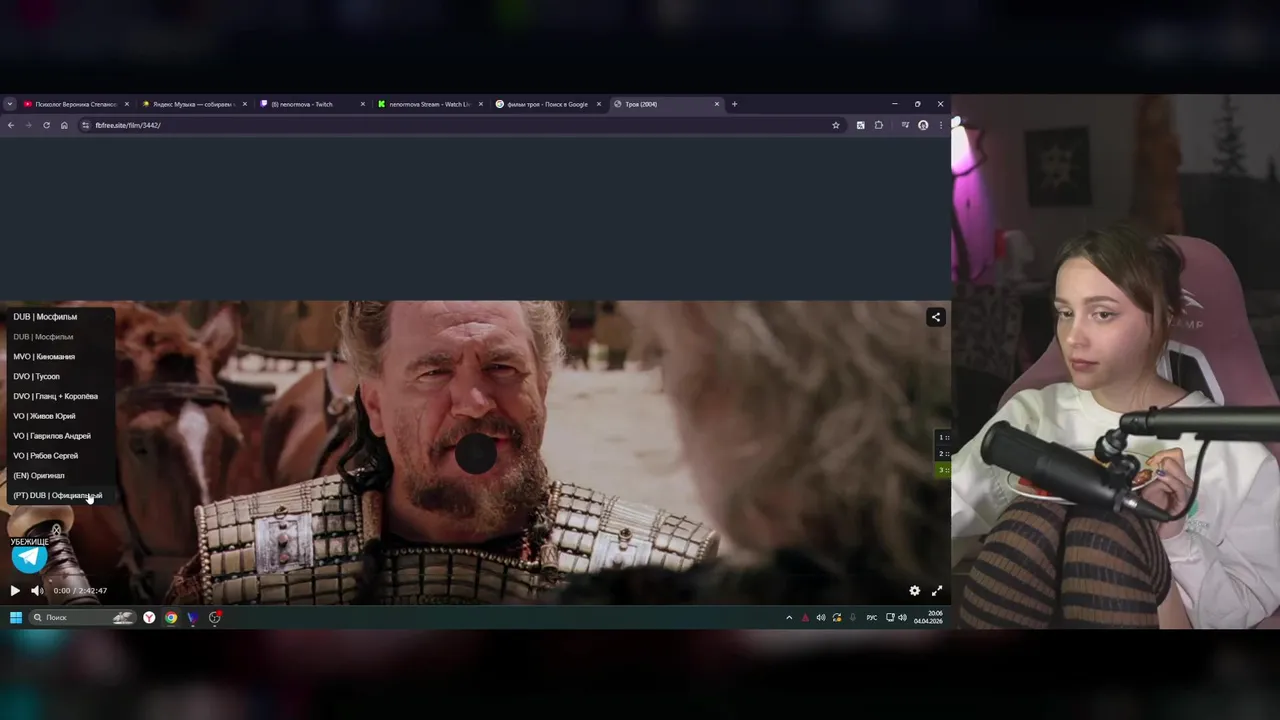Enter fullscreen mode in the player
1280x720 pixels.
[x=937, y=591]
